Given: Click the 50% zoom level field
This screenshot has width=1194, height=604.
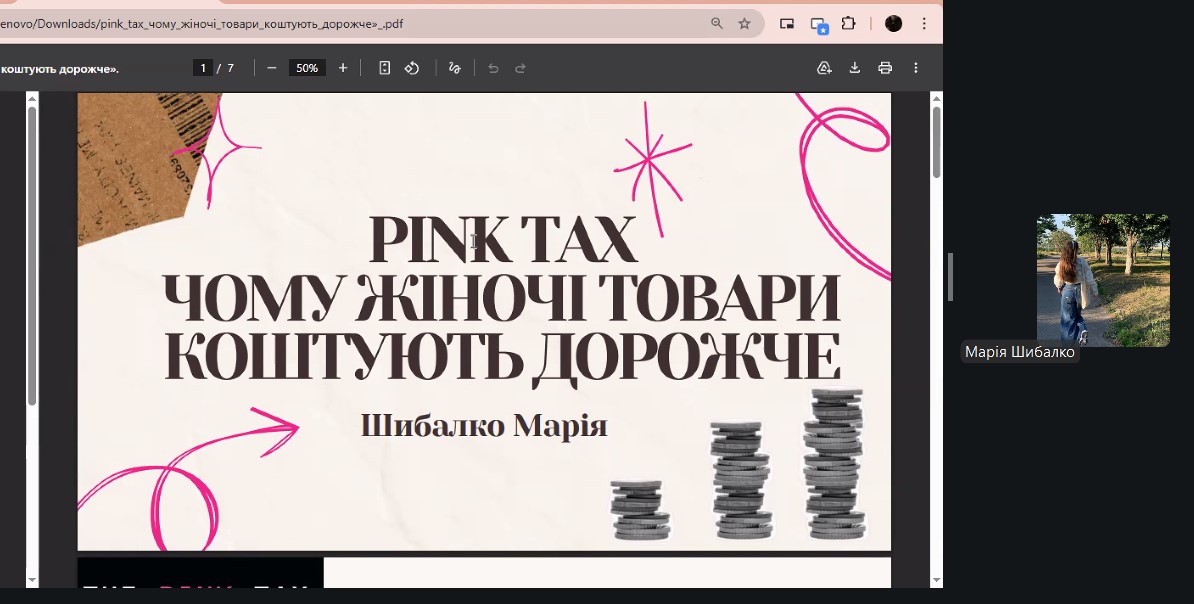Looking at the screenshot, I should (x=307, y=68).
